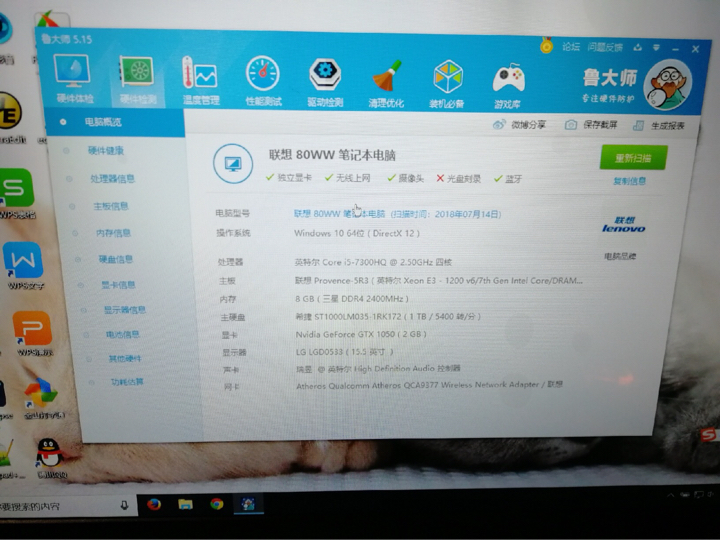Screen dimensions: 720x540
Task: Click the Core i5-7300HQ processor text
Action: point(373,262)
